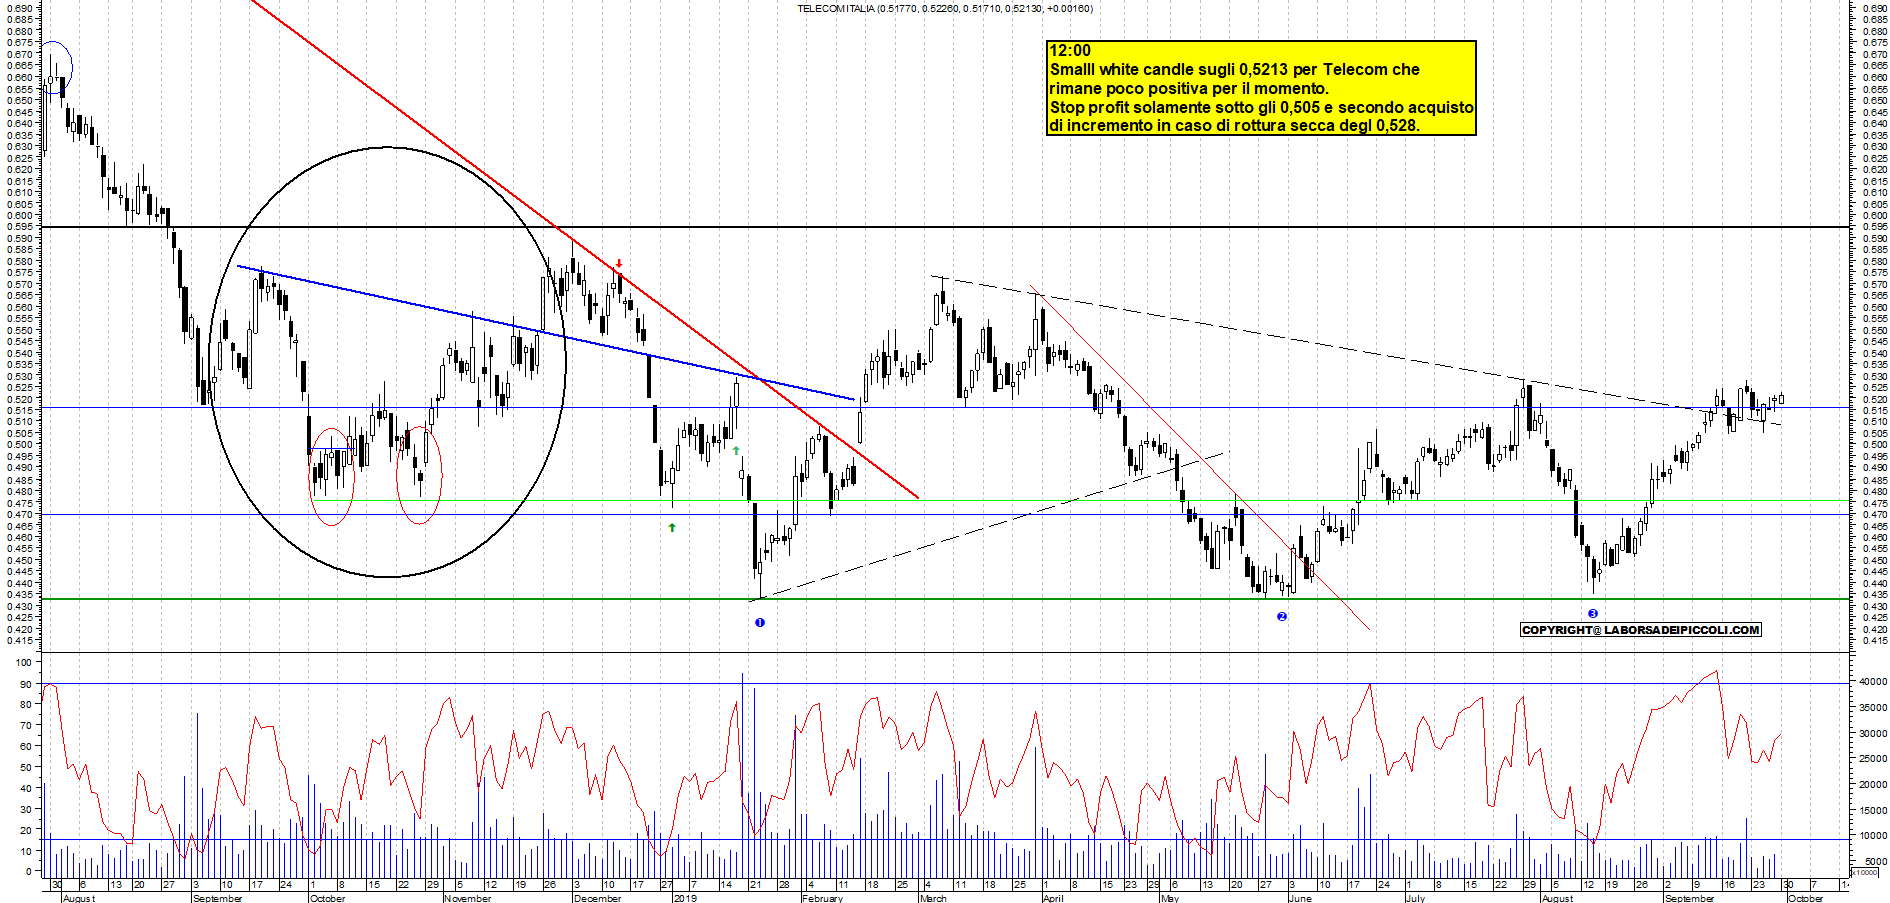Click the x10000 multiplier label near volume axis
This screenshot has height=903, width=1890.
pyautogui.click(x=1866, y=872)
